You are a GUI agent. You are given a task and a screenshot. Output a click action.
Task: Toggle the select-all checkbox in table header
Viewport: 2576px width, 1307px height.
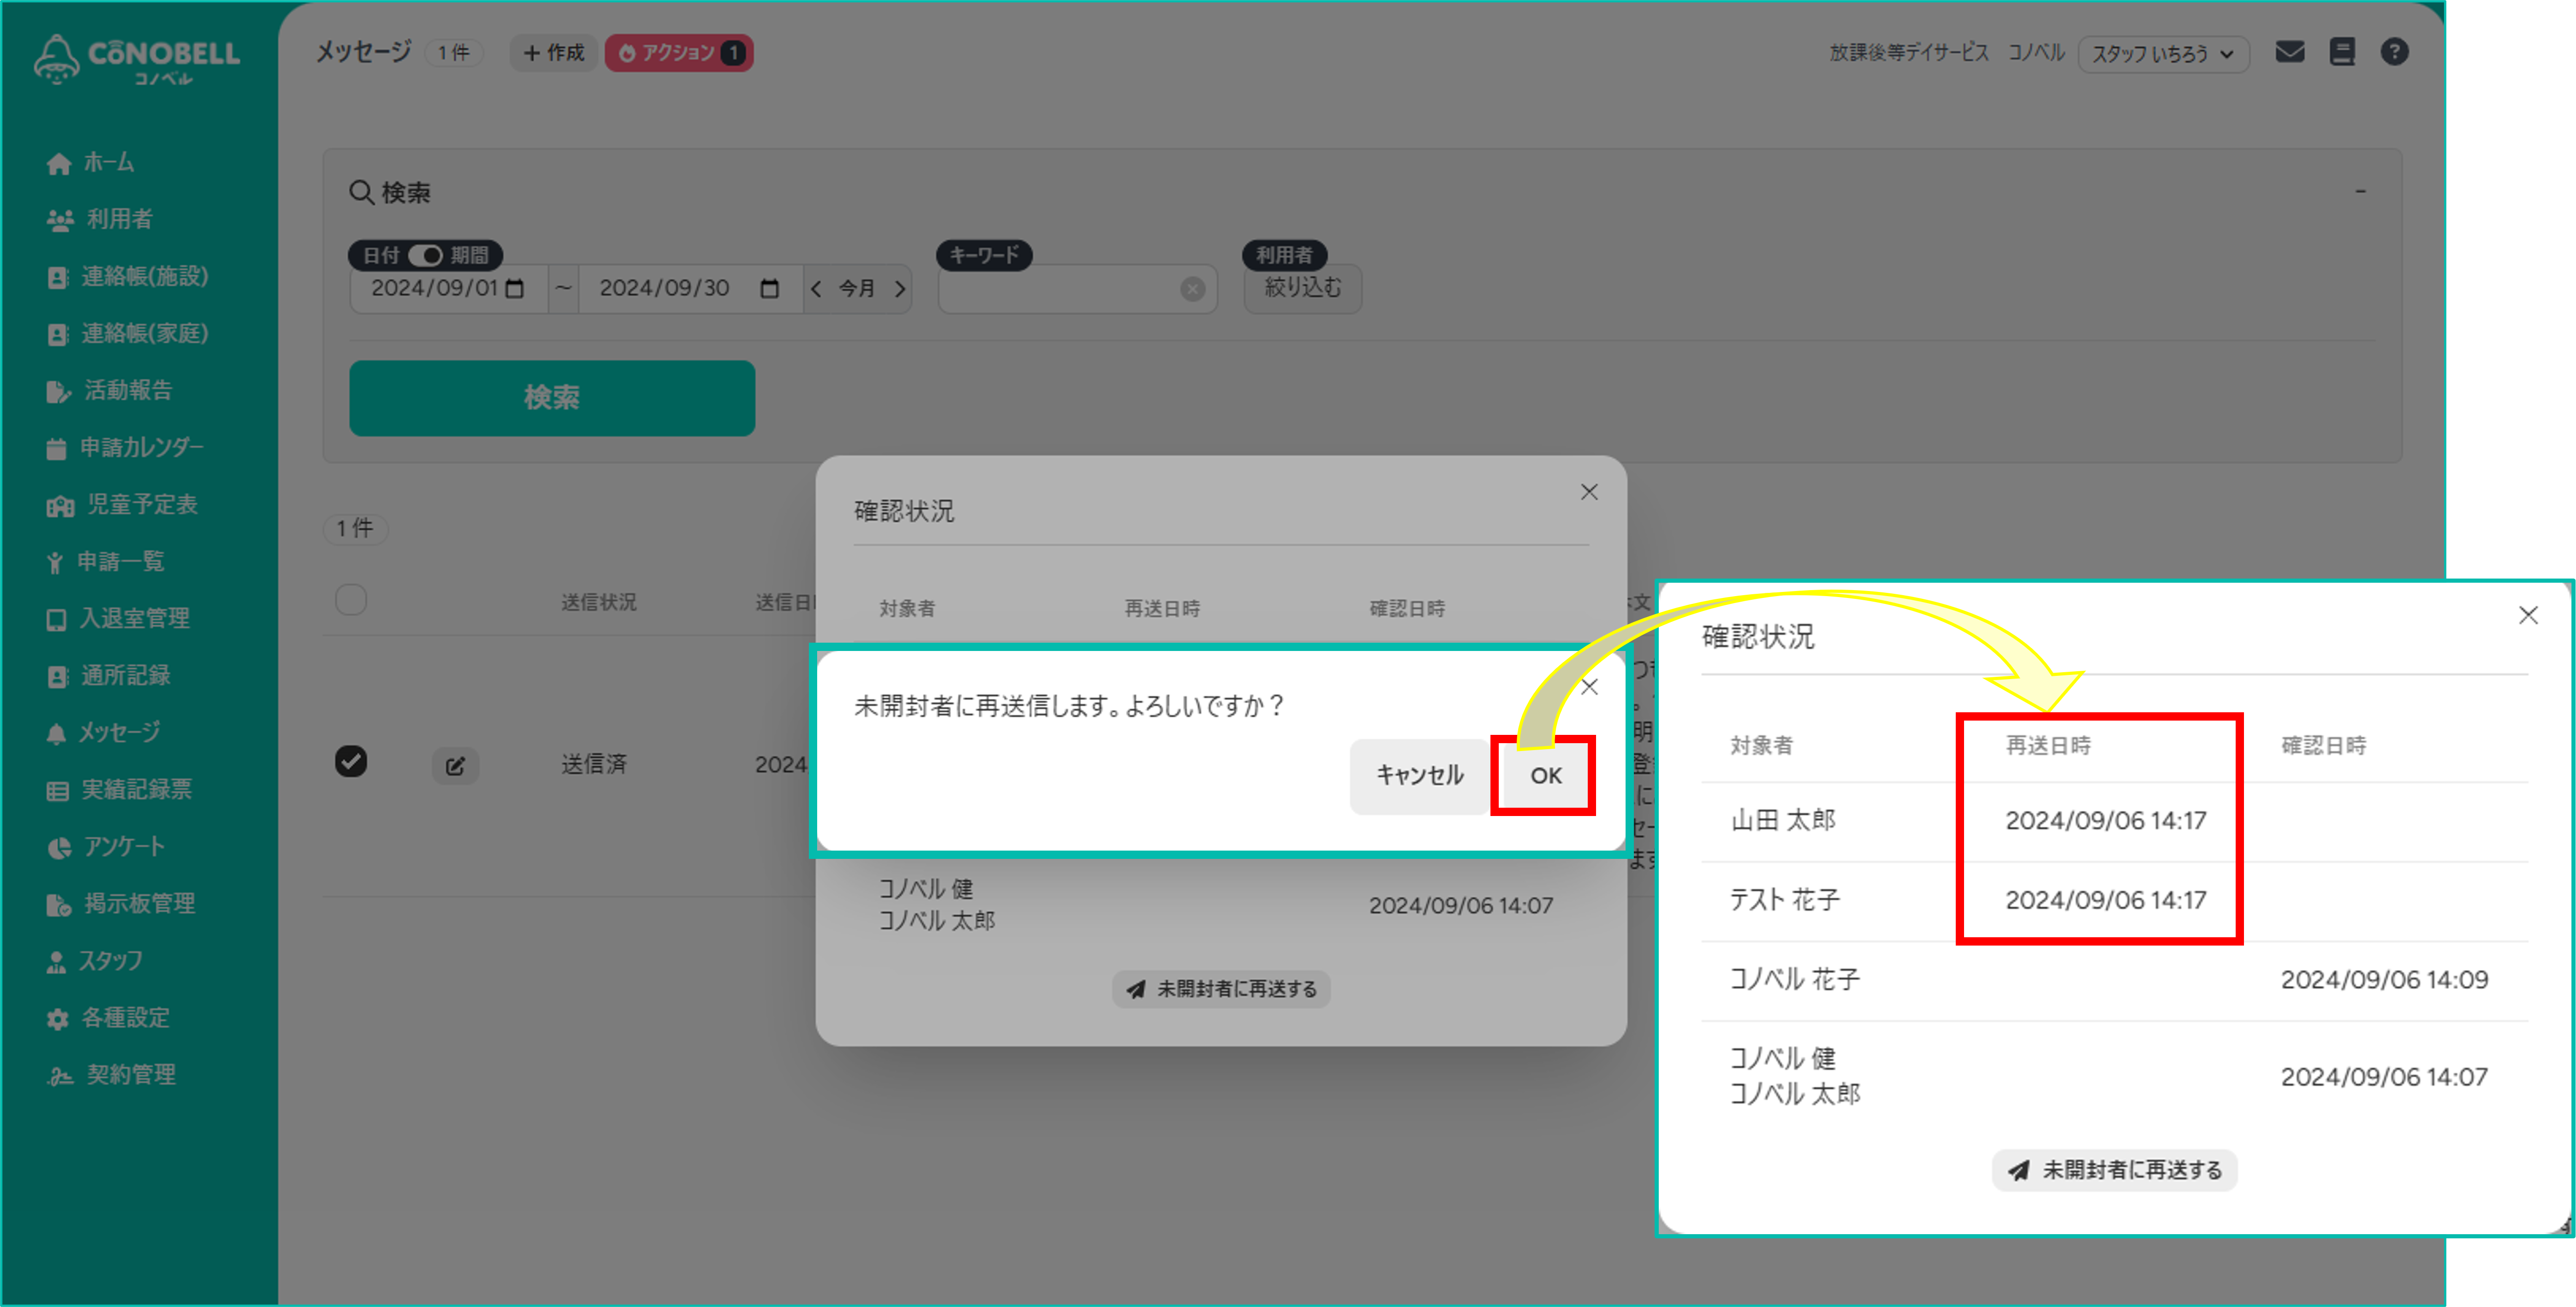[x=351, y=600]
